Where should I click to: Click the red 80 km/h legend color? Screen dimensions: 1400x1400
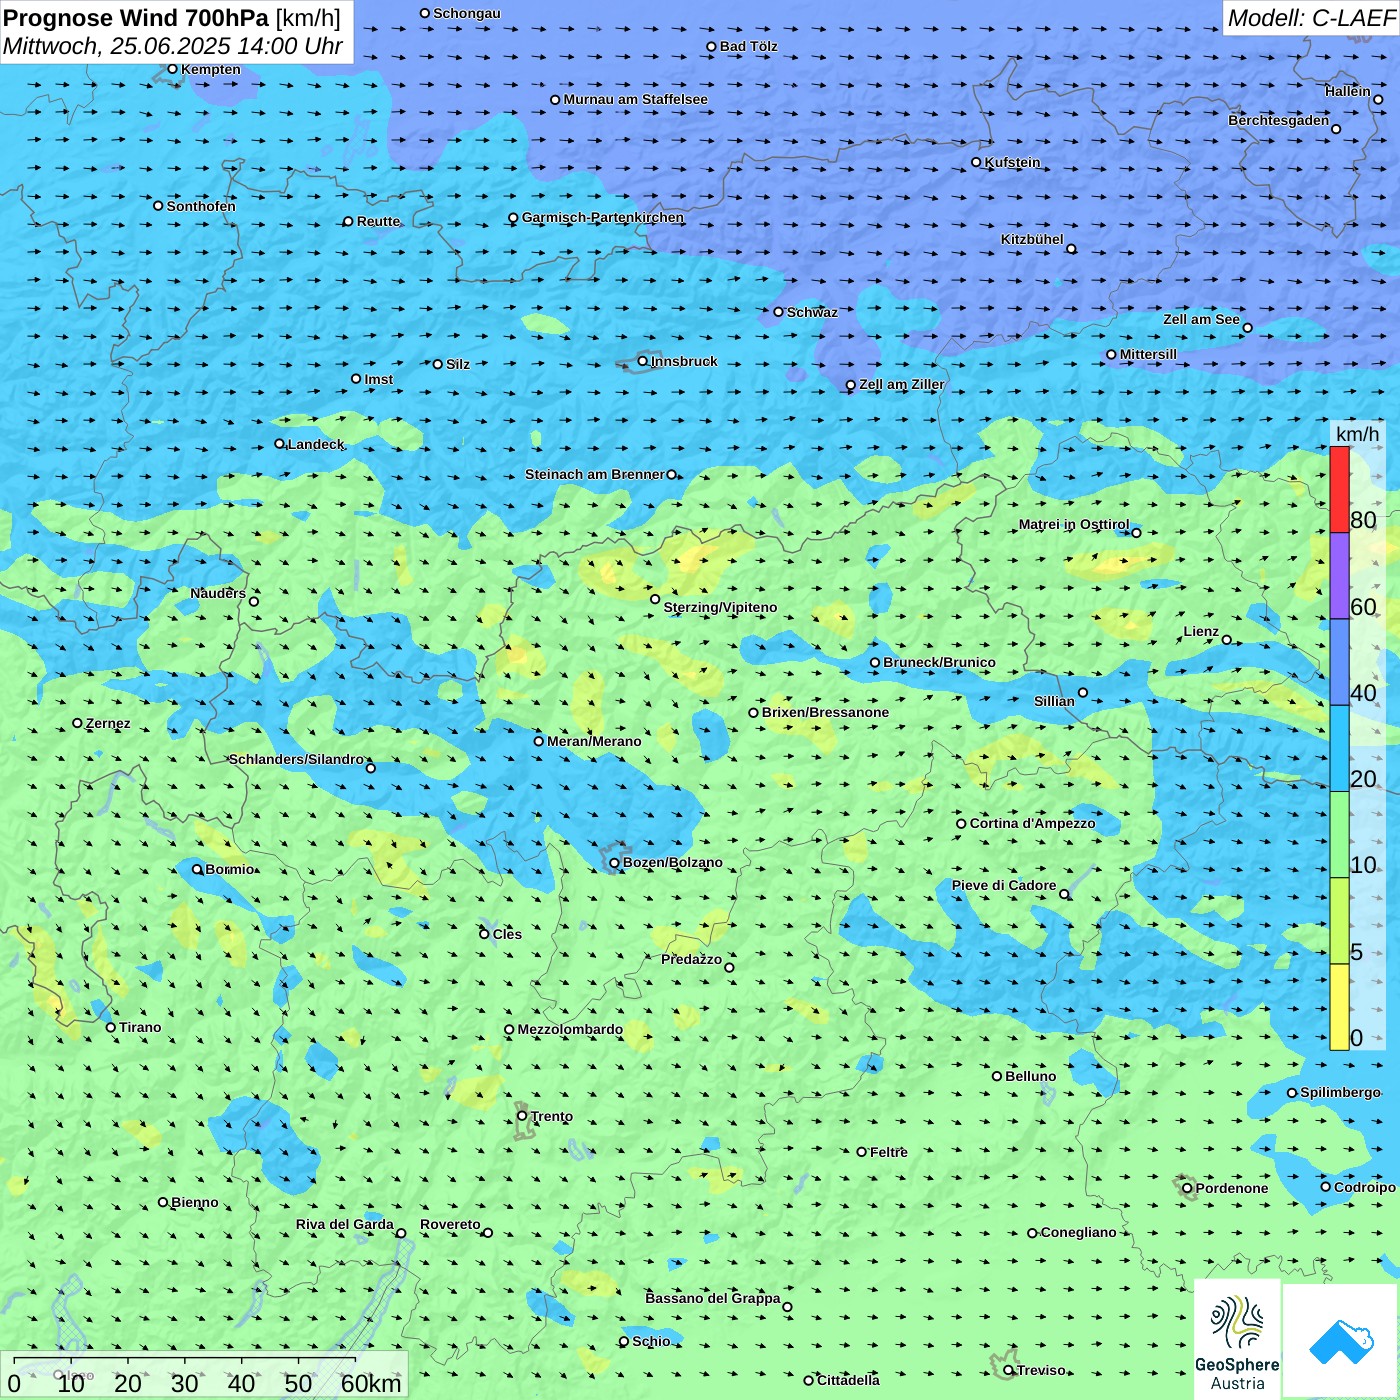(1339, 489)
